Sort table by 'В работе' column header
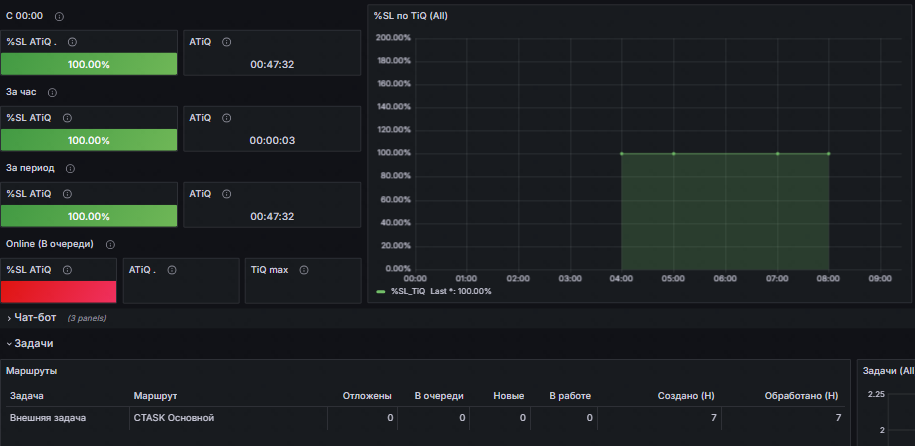Image resolution: width=915 pixels, height=446 pixels. (570, 396)
